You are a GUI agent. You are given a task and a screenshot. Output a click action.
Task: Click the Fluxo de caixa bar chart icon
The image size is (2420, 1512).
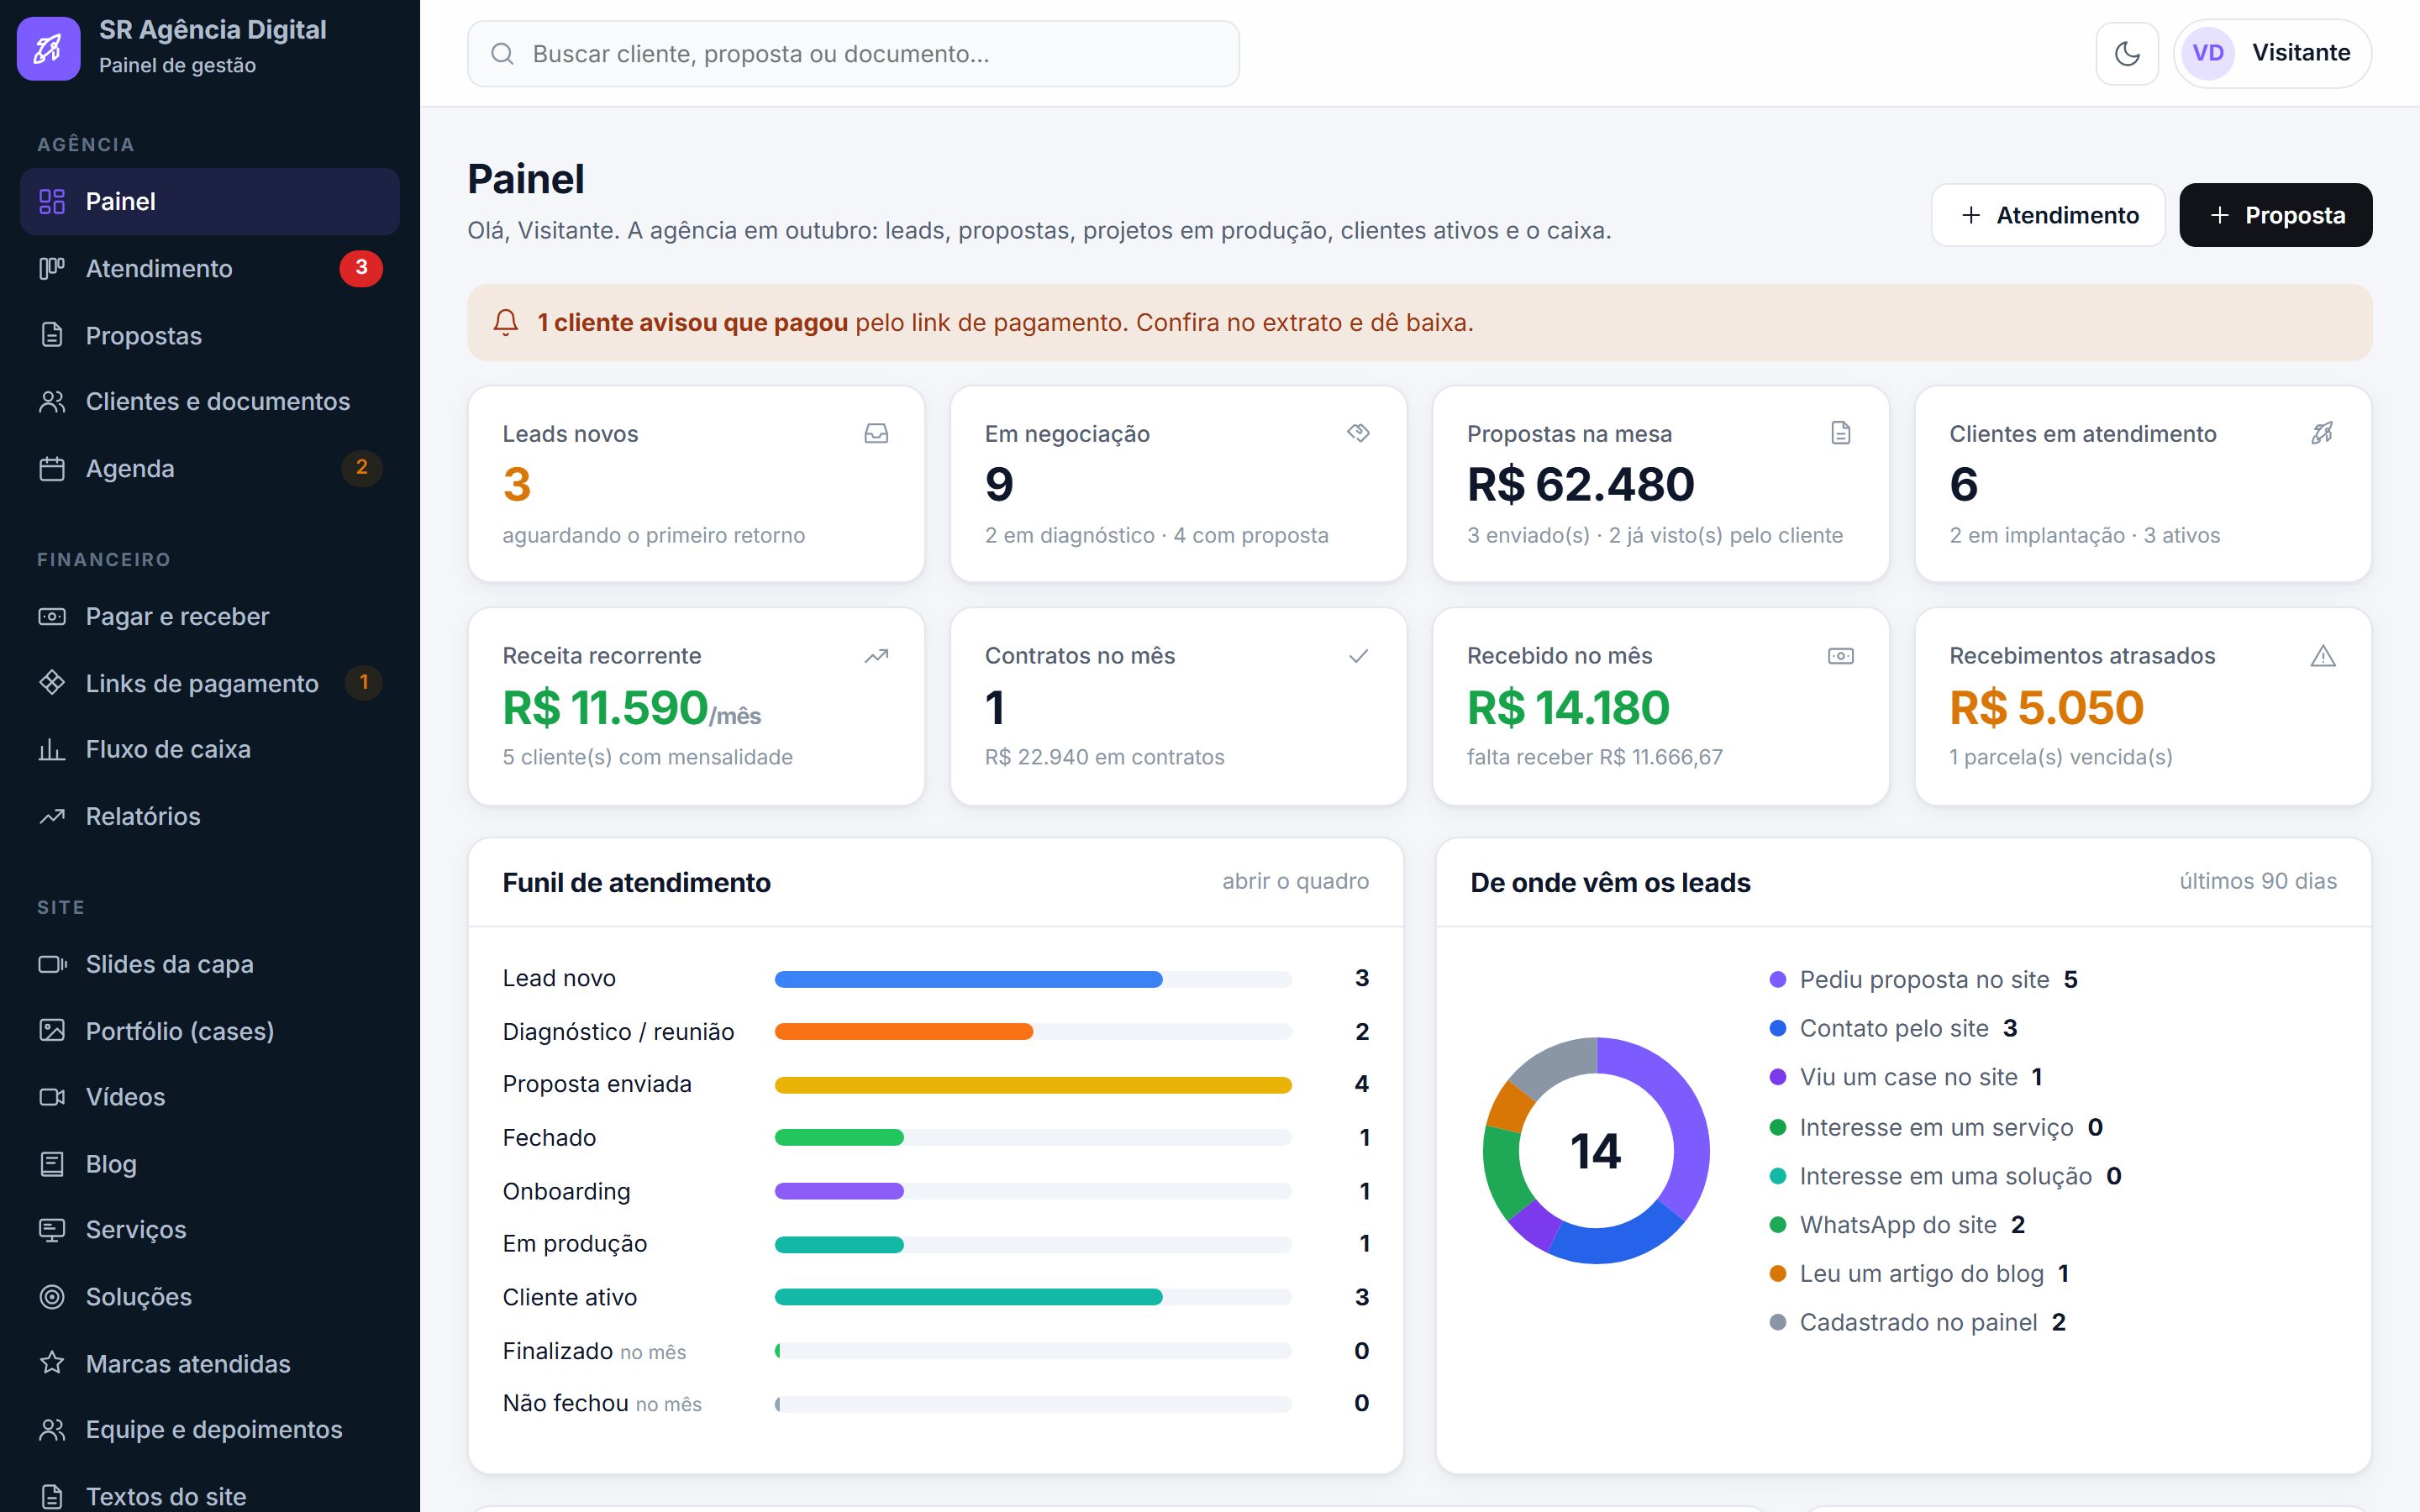[52, 749]
